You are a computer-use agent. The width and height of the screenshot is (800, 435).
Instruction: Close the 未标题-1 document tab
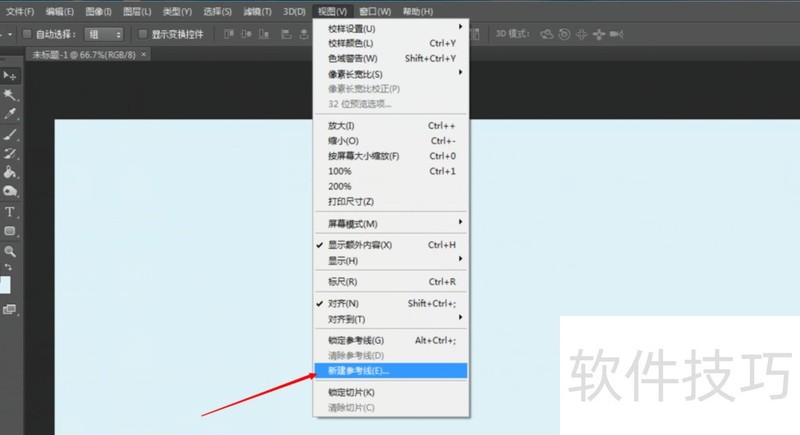click(144, 54)
